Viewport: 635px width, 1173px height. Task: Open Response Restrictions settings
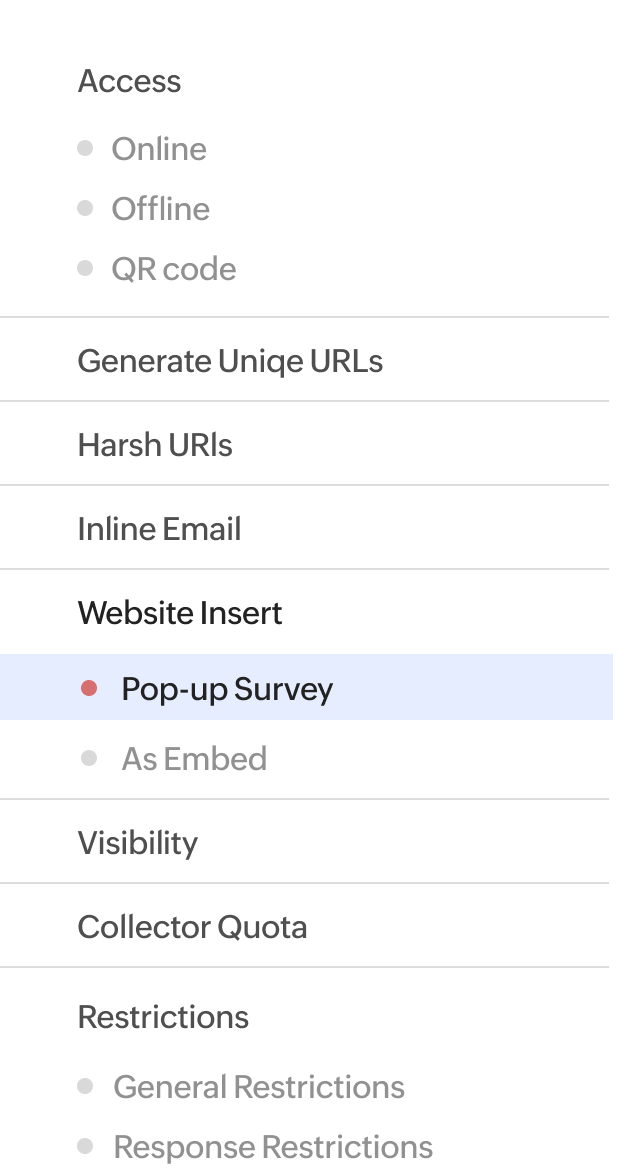click(x=273, y=1147)
